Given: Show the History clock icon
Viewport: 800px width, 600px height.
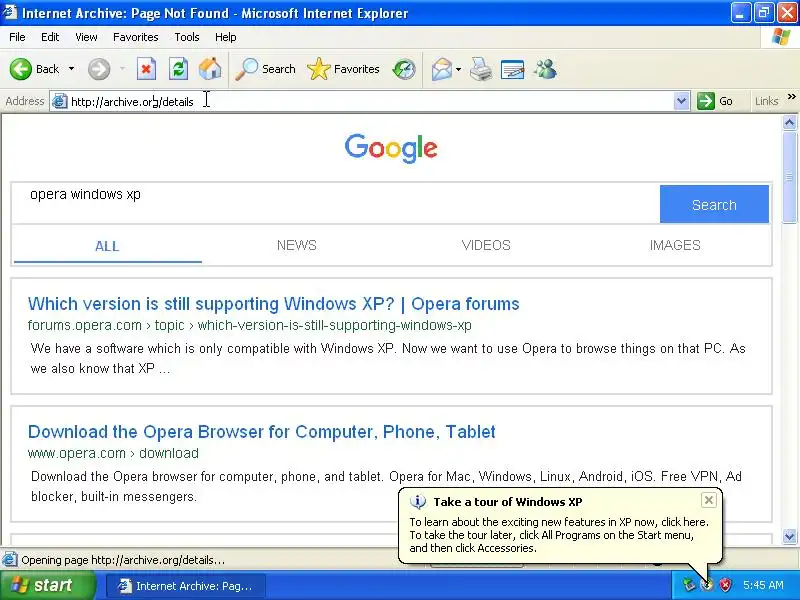Looking at the screenshot, I should 404,69.
